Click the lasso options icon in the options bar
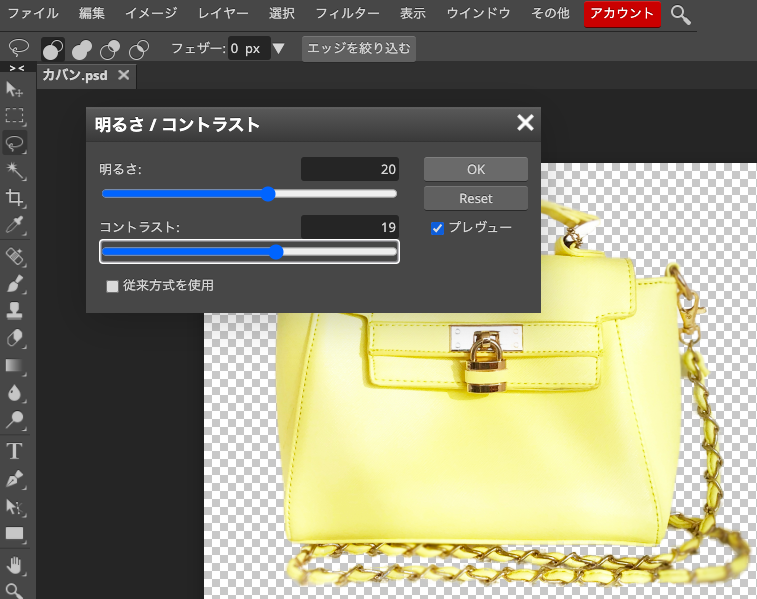The height and width of the screenshot is (599, 757). click(19, 48)
